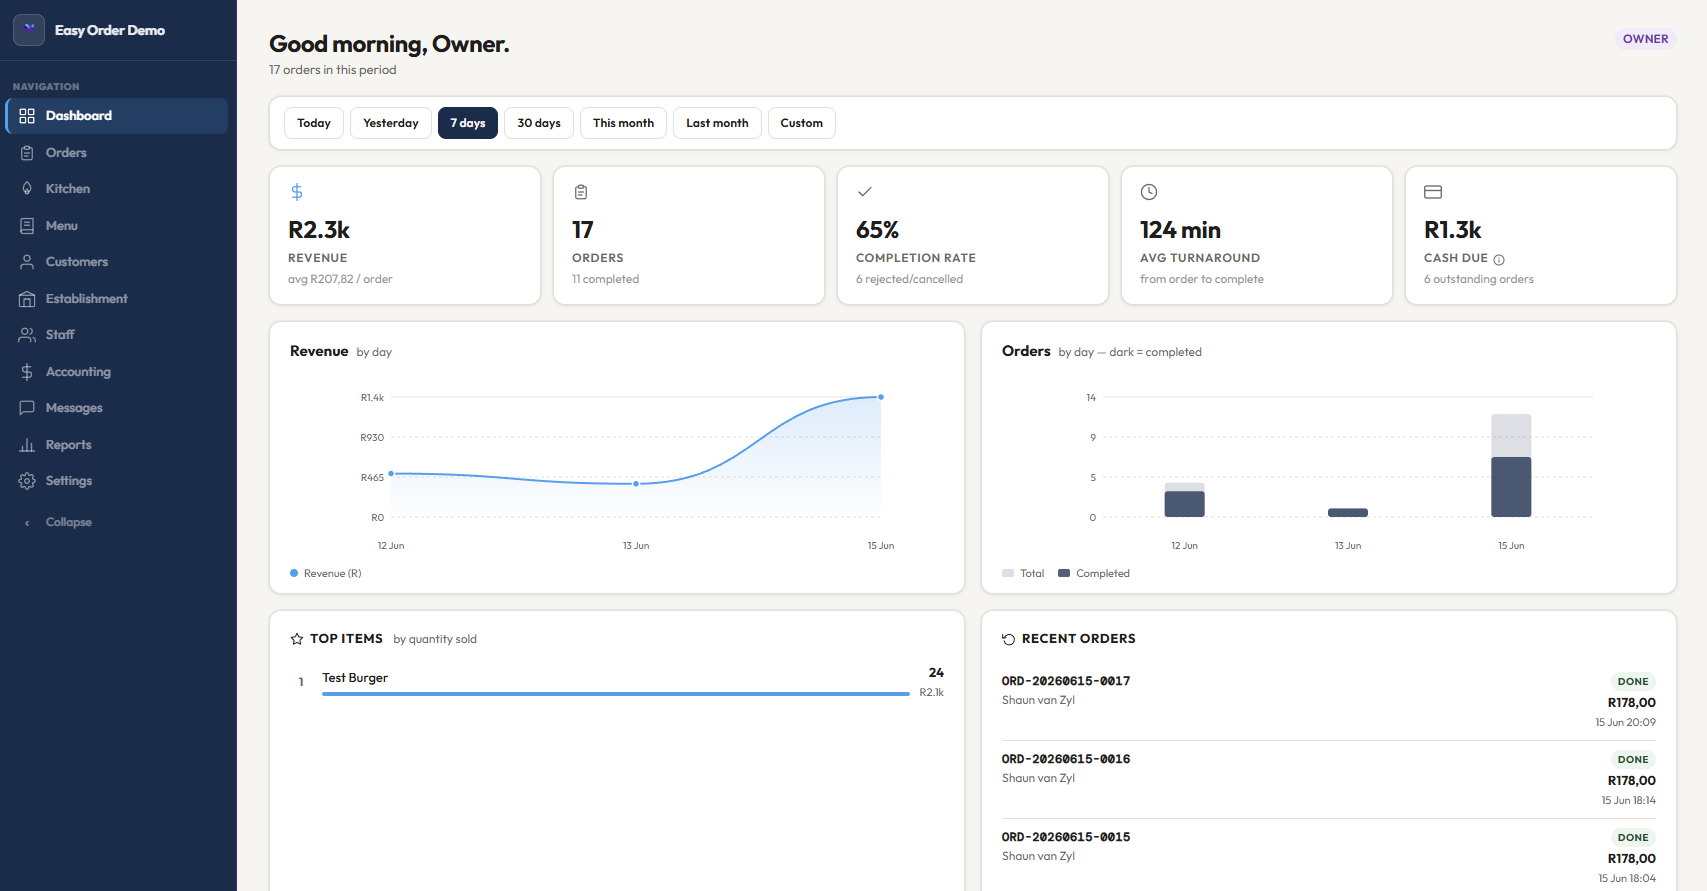This screenshot has width=1707, height=891.
Task: Click the R1.3k cash due value
Action: click(1453, 230)
